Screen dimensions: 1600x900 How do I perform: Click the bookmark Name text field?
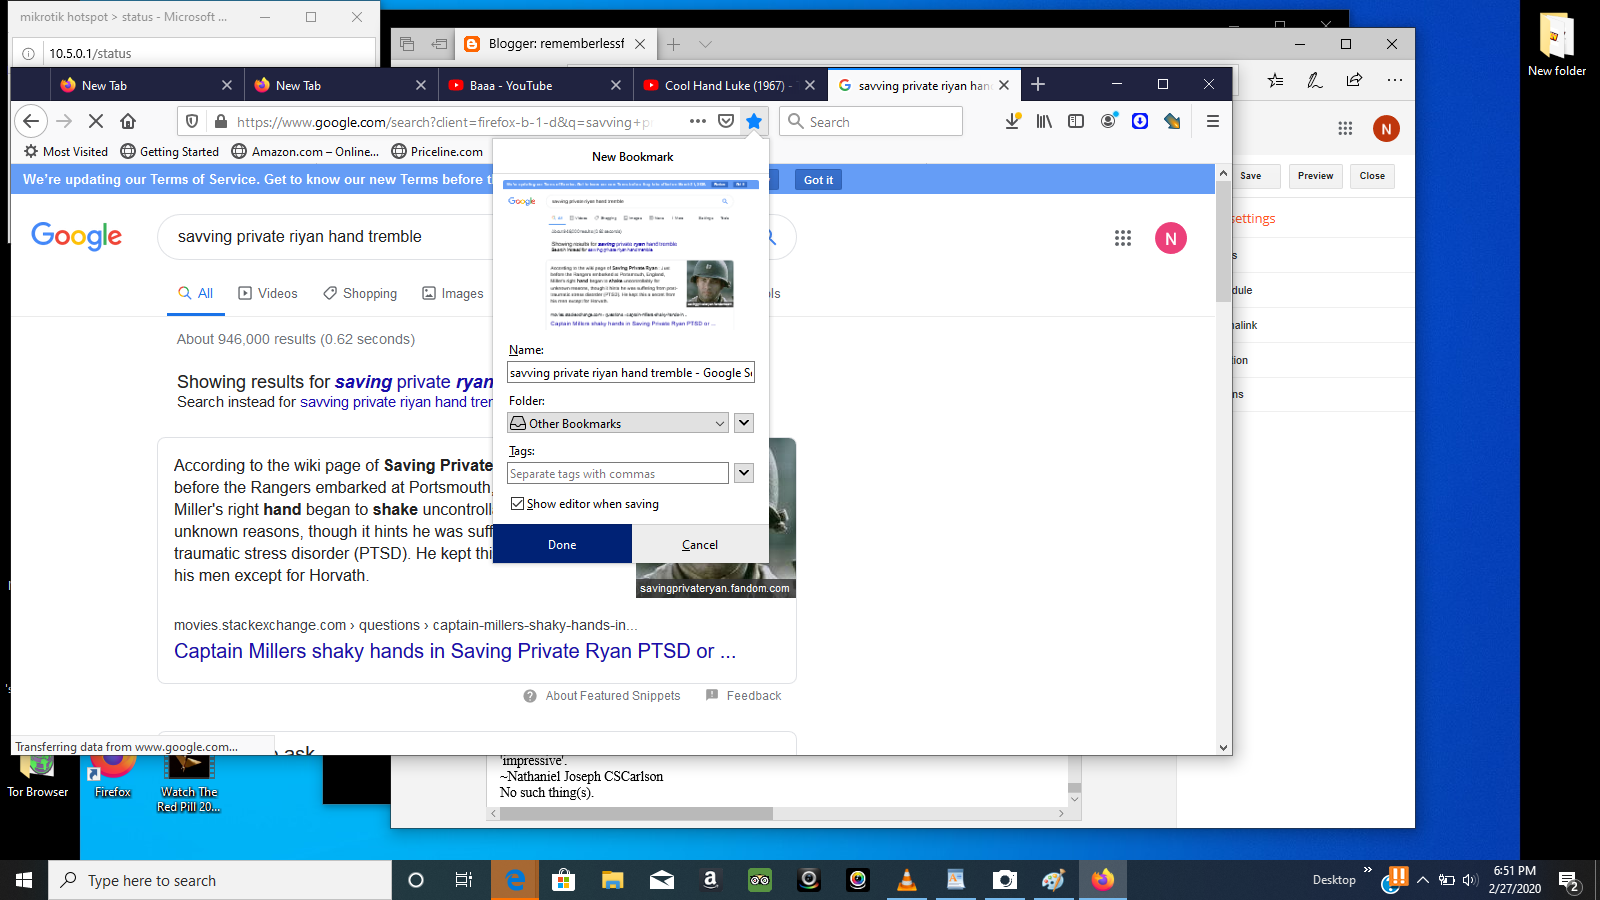tap(631, 372)
